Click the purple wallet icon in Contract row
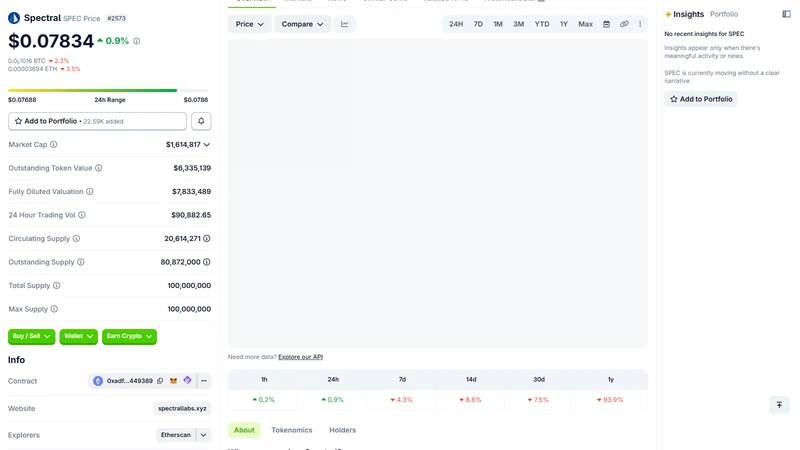 187,380
